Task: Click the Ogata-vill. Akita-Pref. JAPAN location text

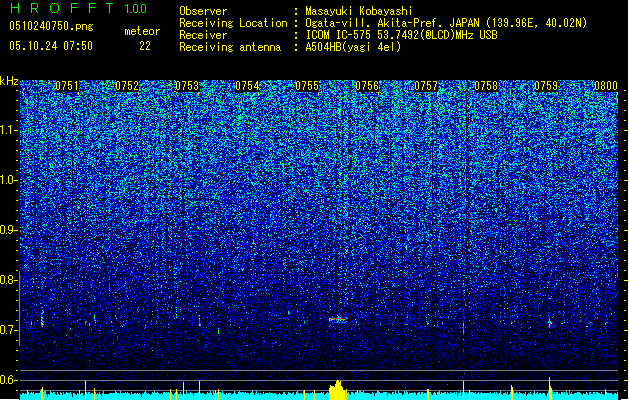Action: pos(446,23)
